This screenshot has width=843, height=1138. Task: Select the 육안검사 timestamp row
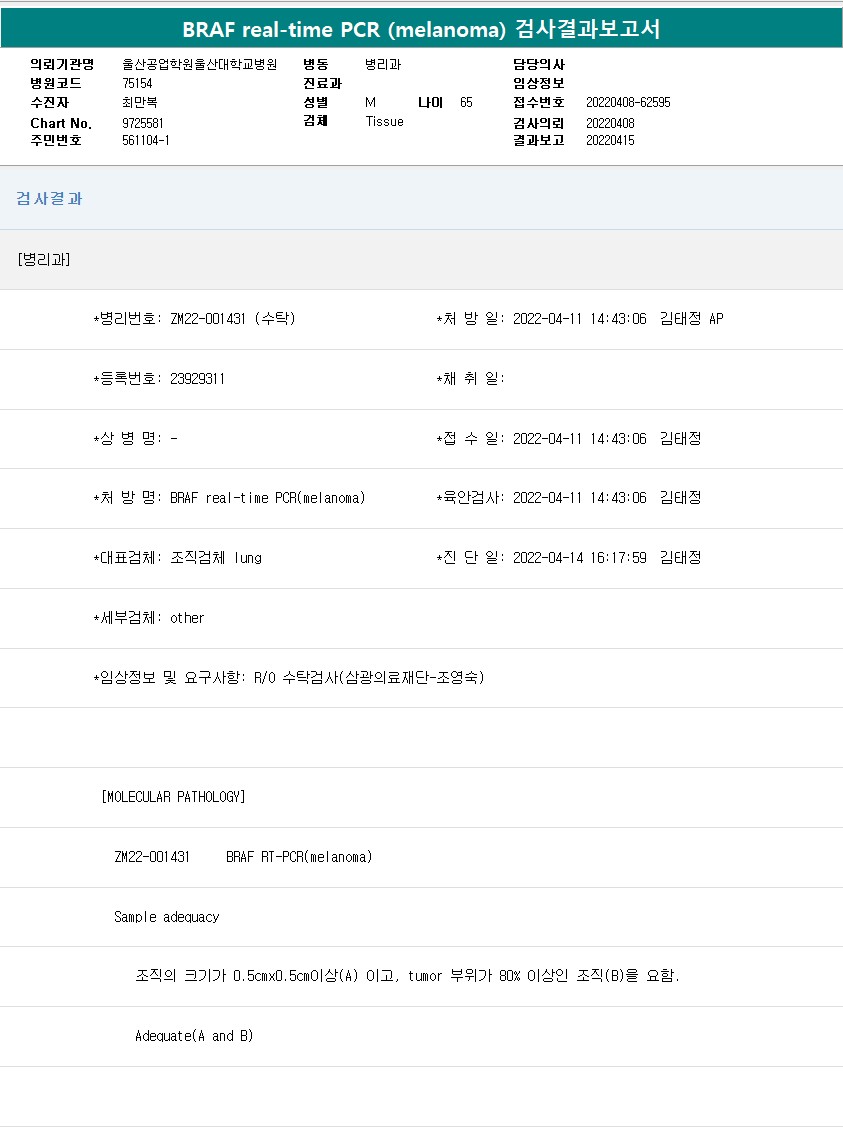tap(569, 498)
